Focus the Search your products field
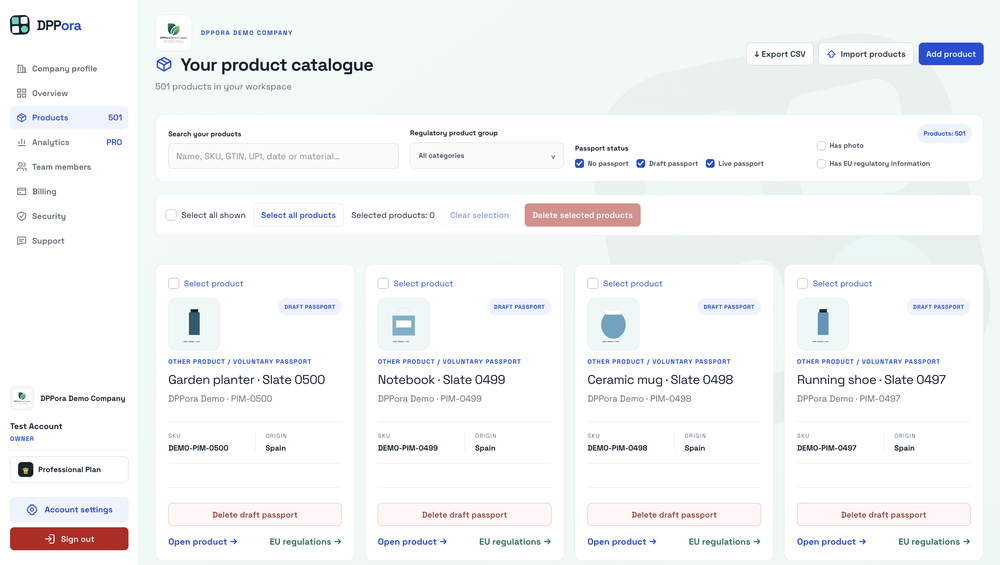1000x565 pixels. pos(283,156)
